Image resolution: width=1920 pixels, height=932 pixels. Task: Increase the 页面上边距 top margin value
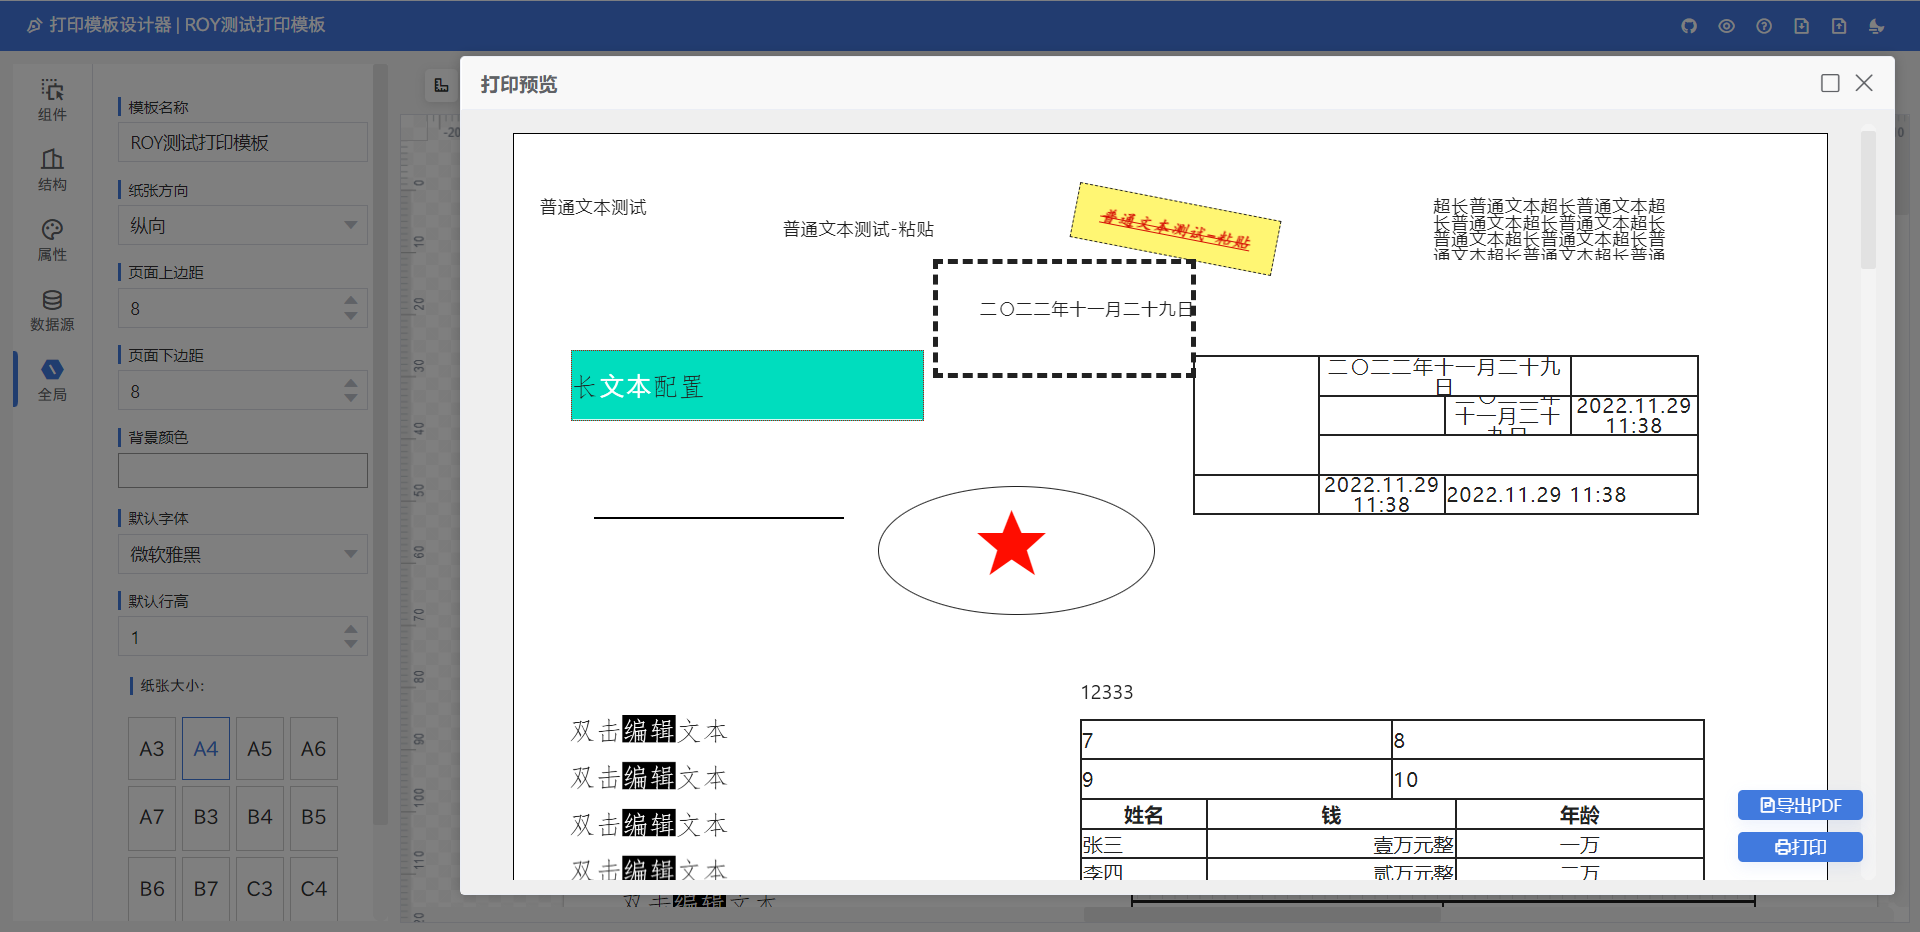(350, 300)
